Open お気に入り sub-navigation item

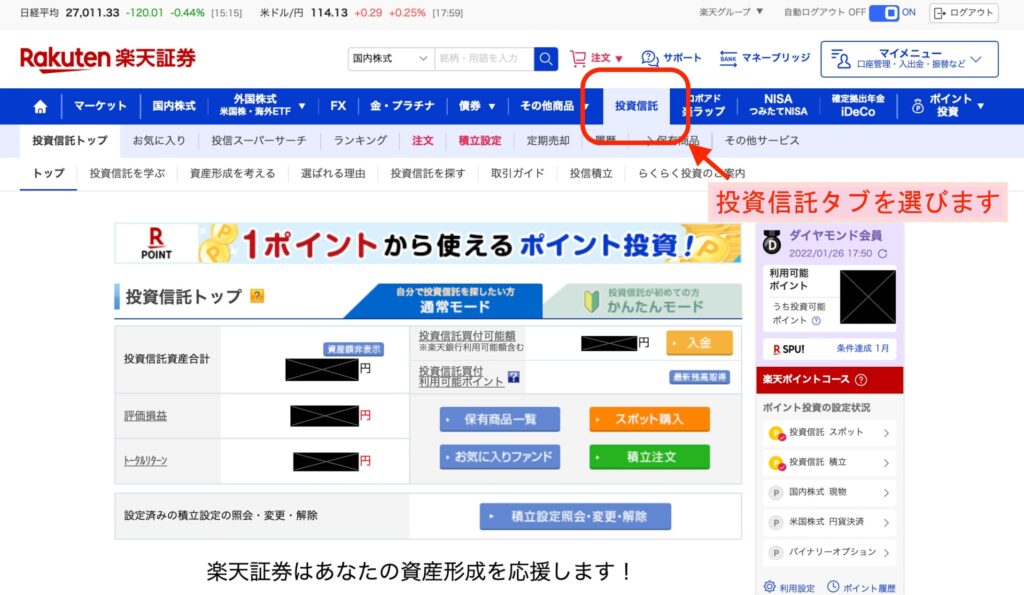(x=159, y=140)
